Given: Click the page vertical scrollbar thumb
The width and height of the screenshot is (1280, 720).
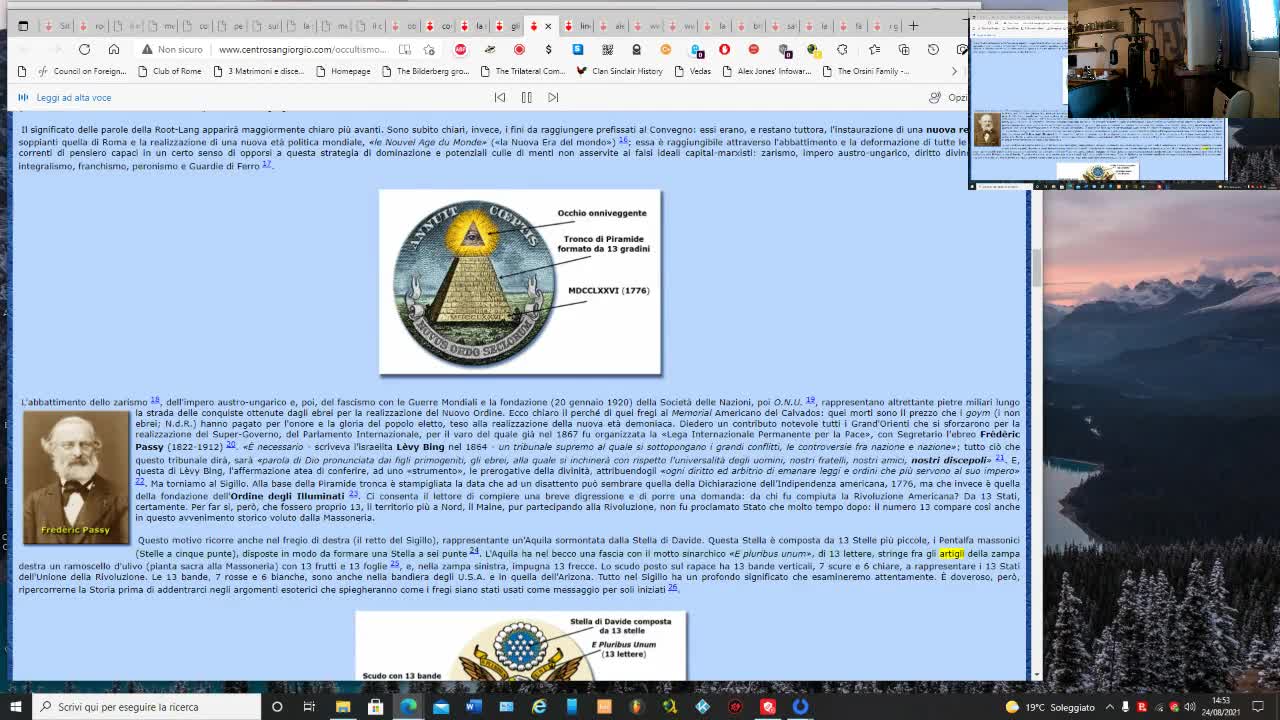Looking at the screenshot, I should coord(1037,268).
